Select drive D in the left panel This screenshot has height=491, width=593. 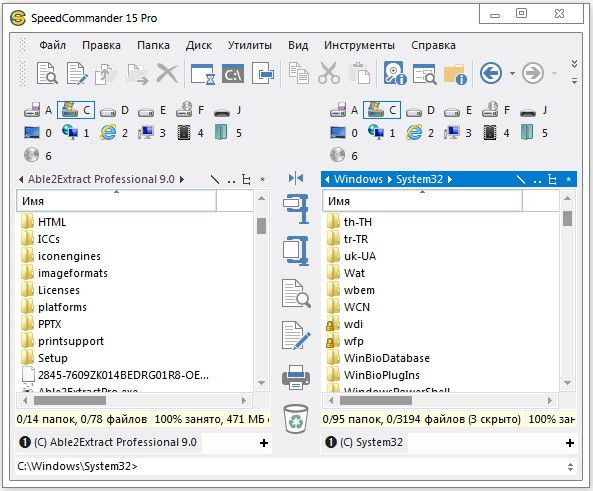point(114,111)
